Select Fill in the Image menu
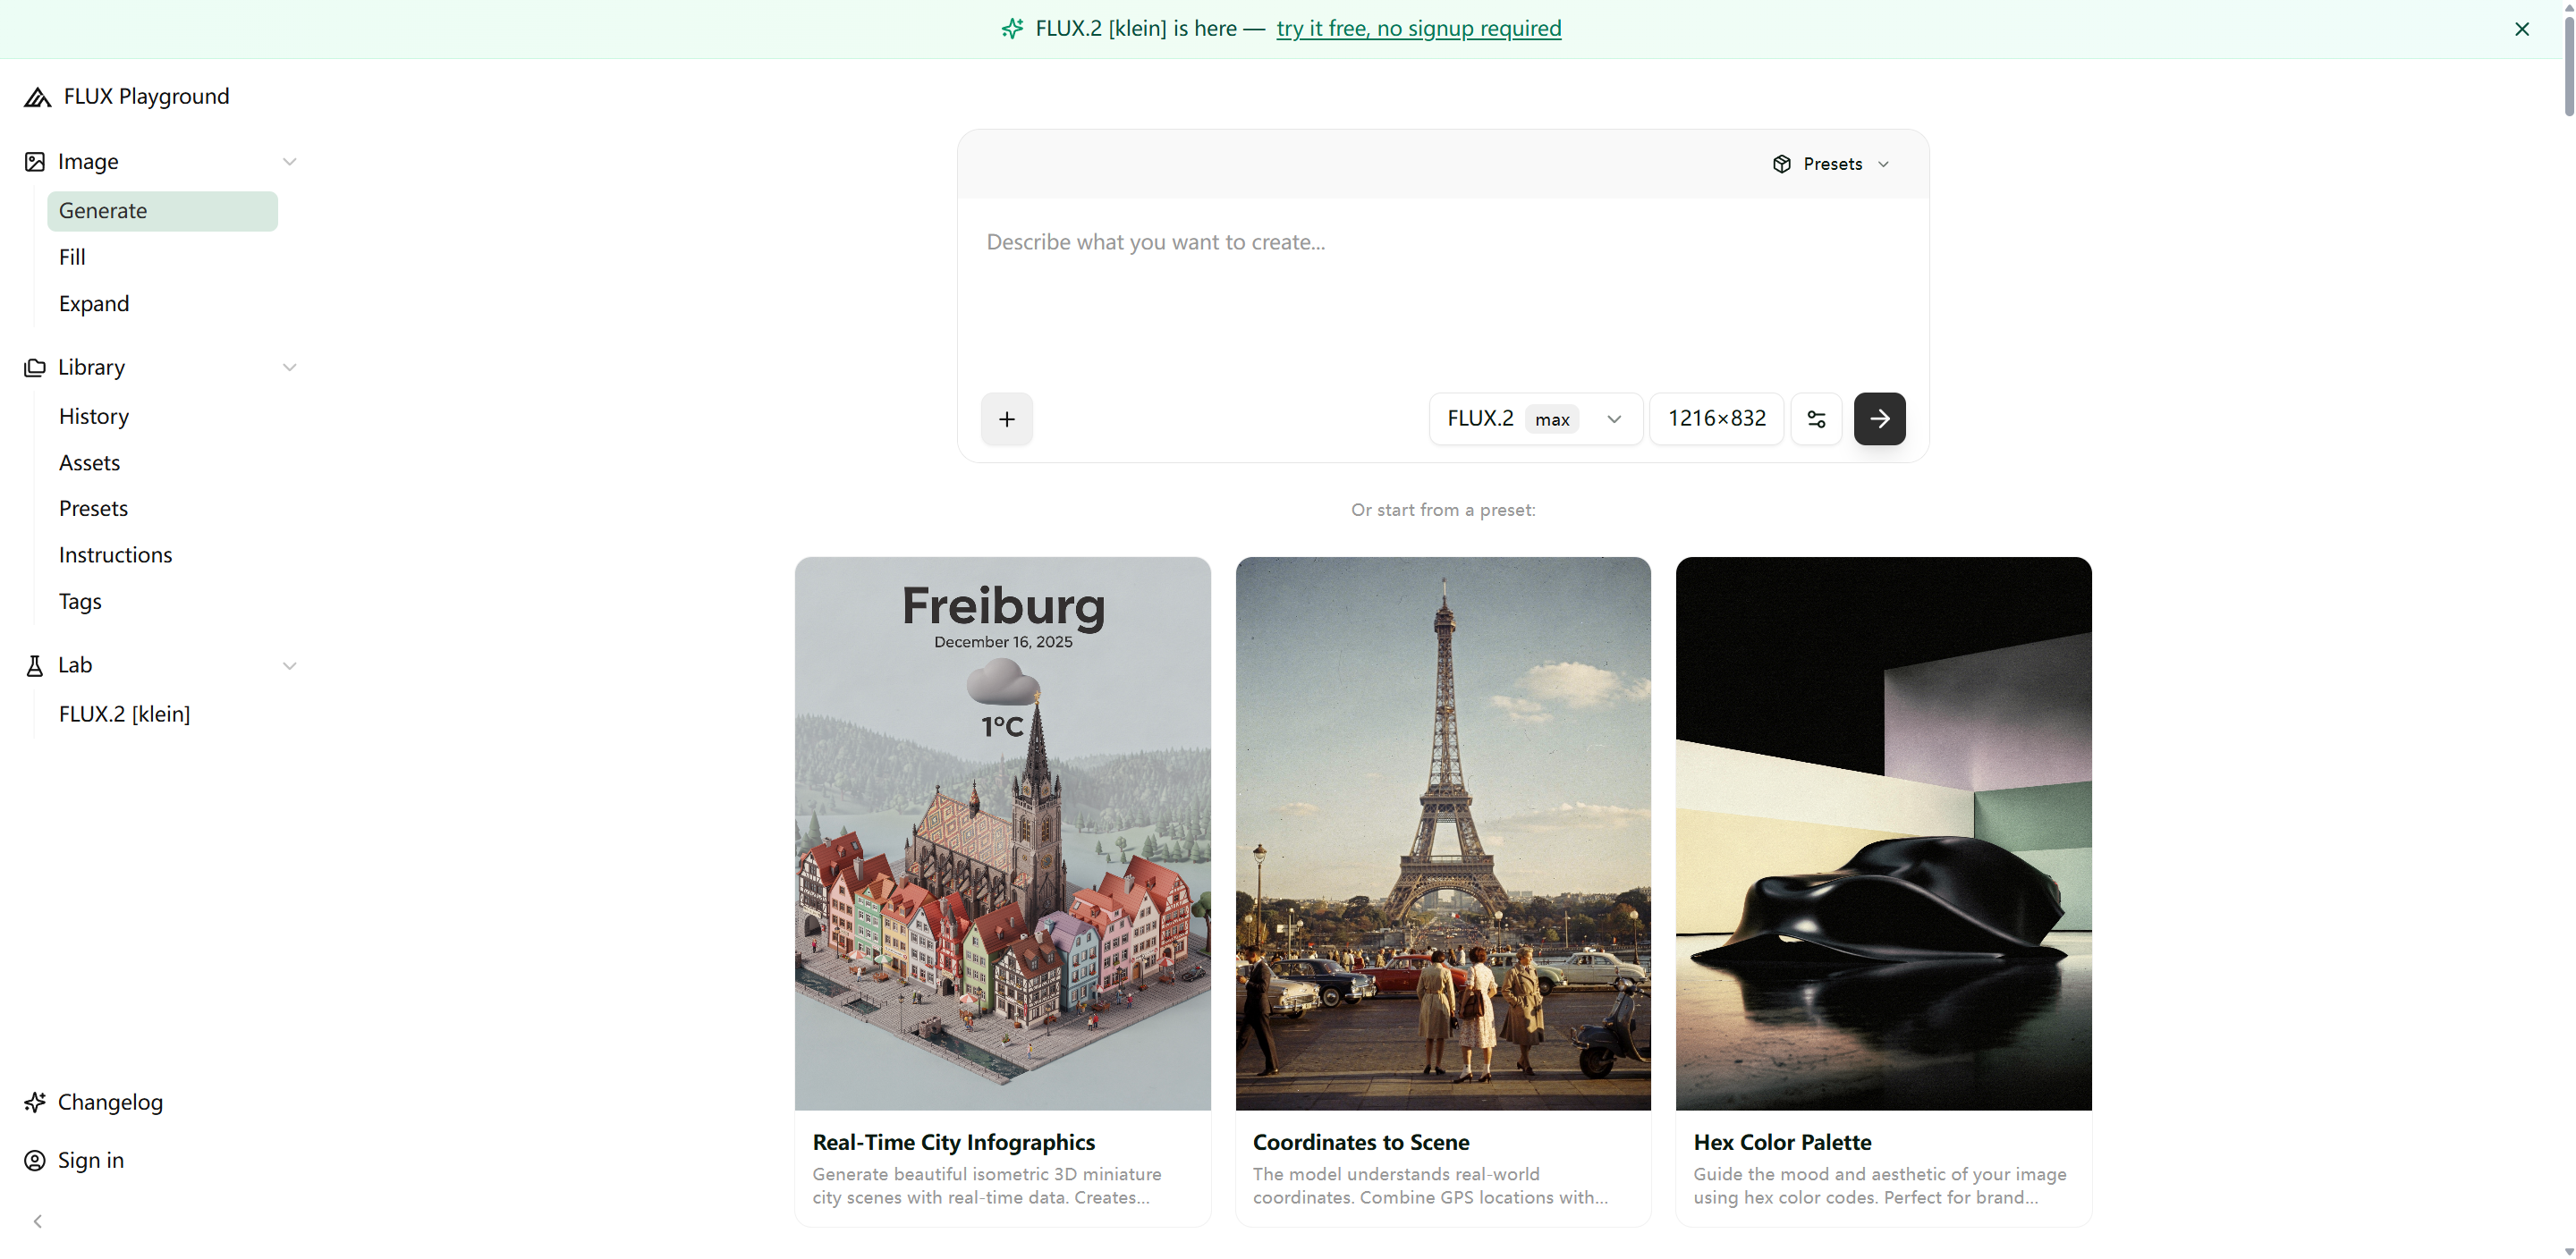 pos(72,257)
